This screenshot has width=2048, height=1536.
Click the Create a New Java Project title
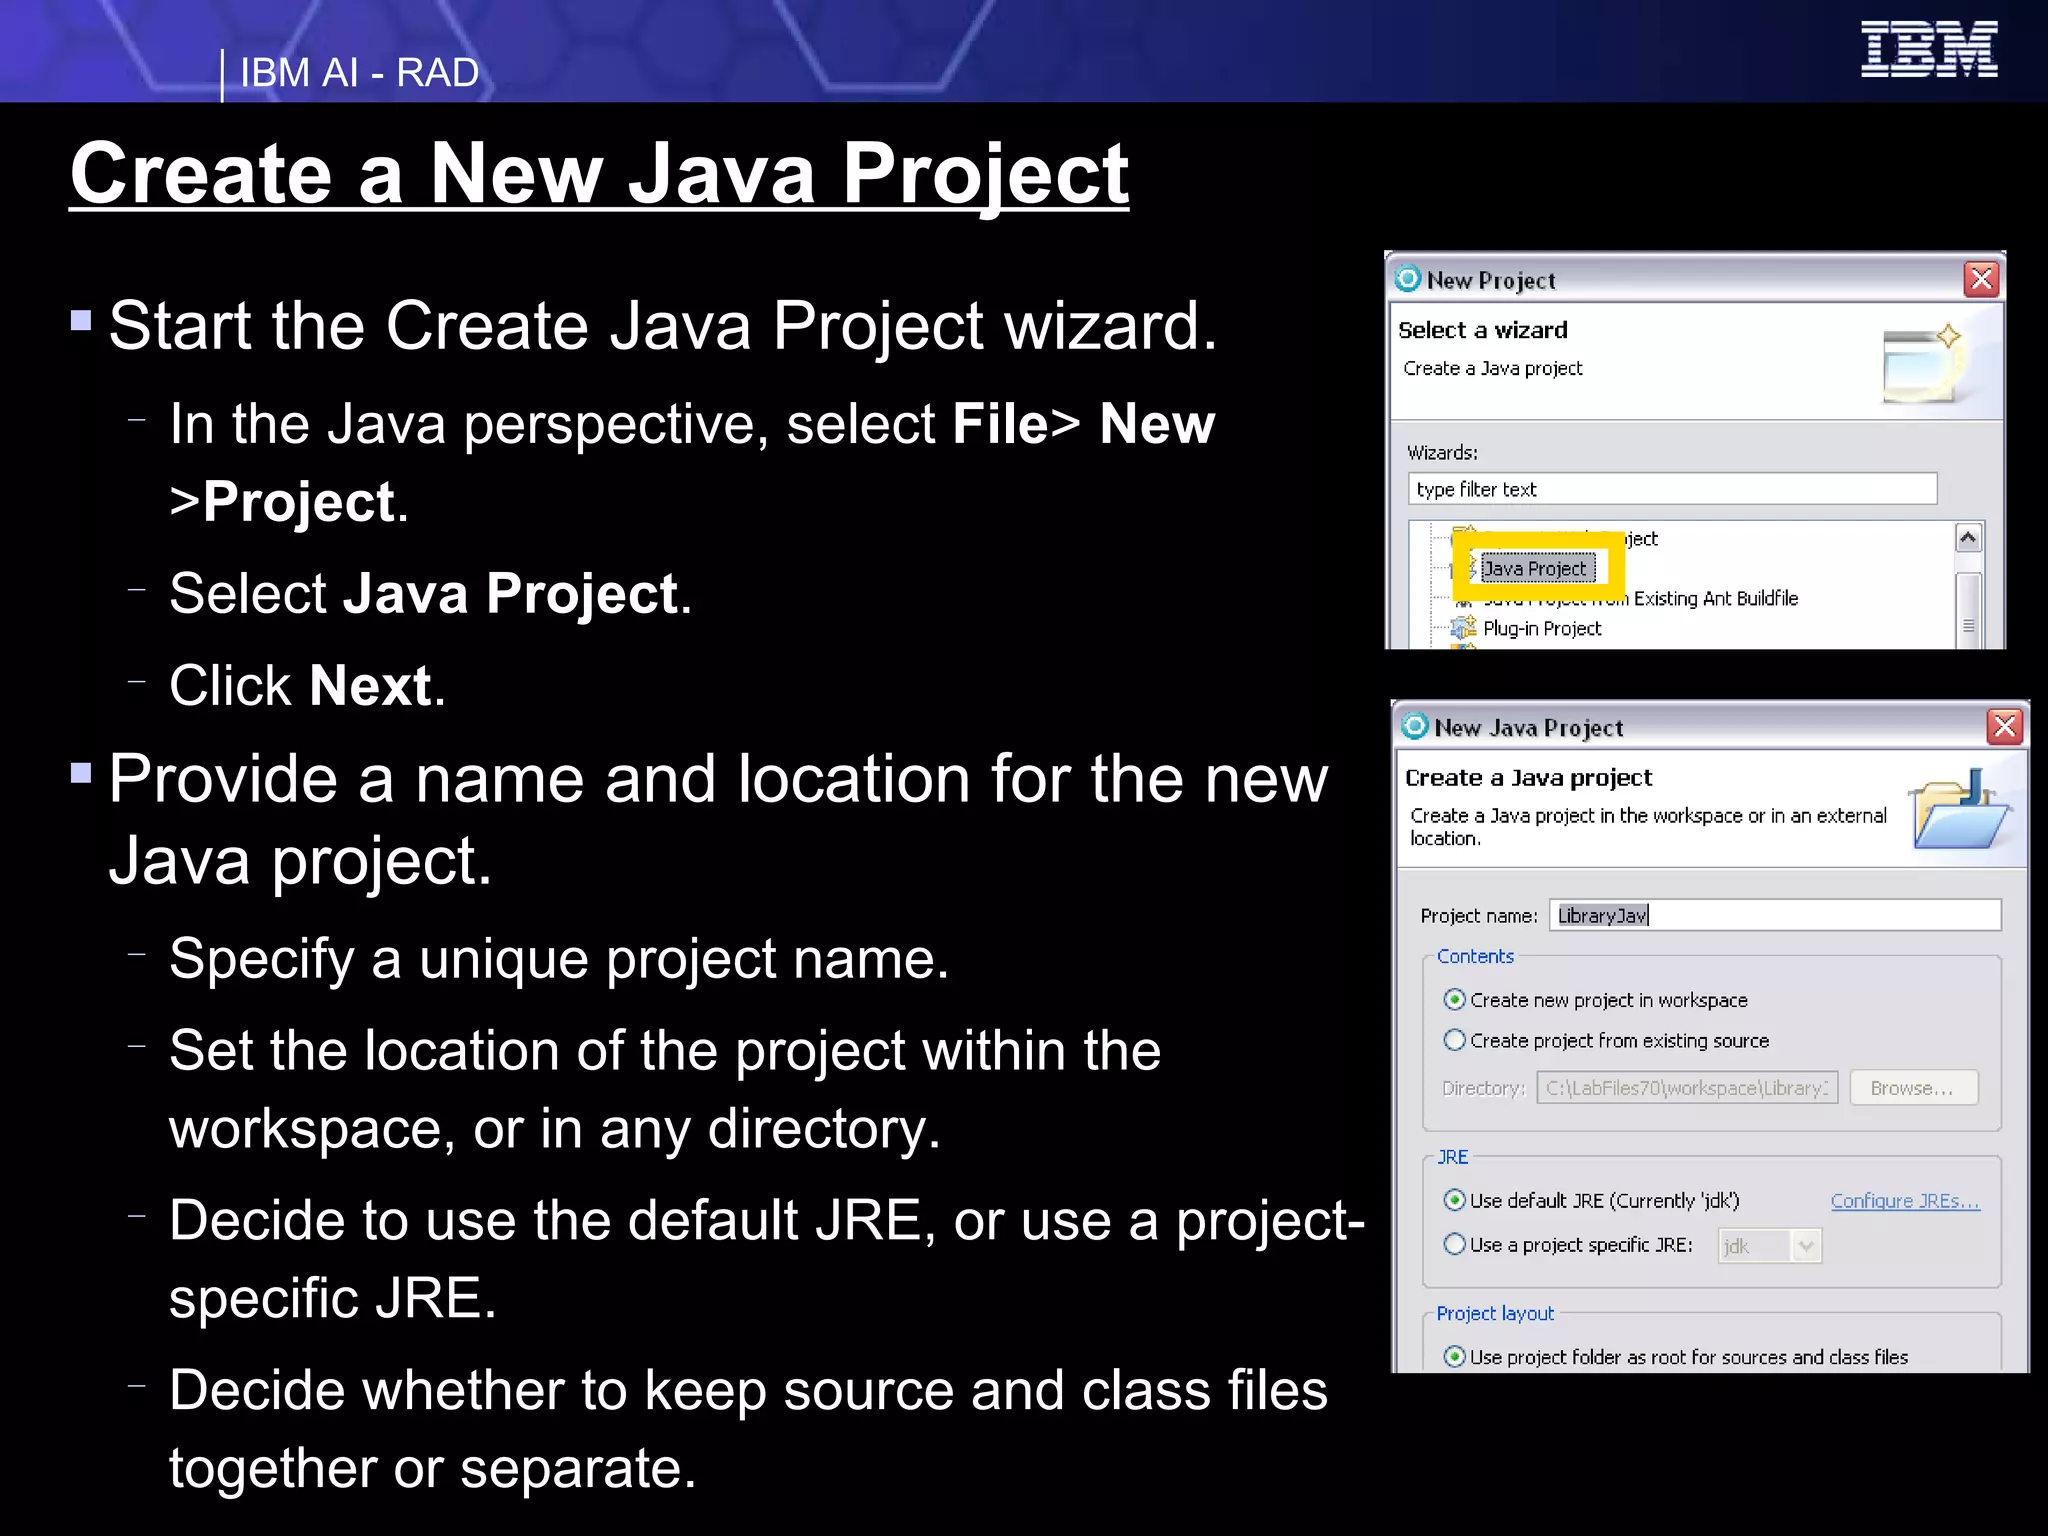pos(599,174)
